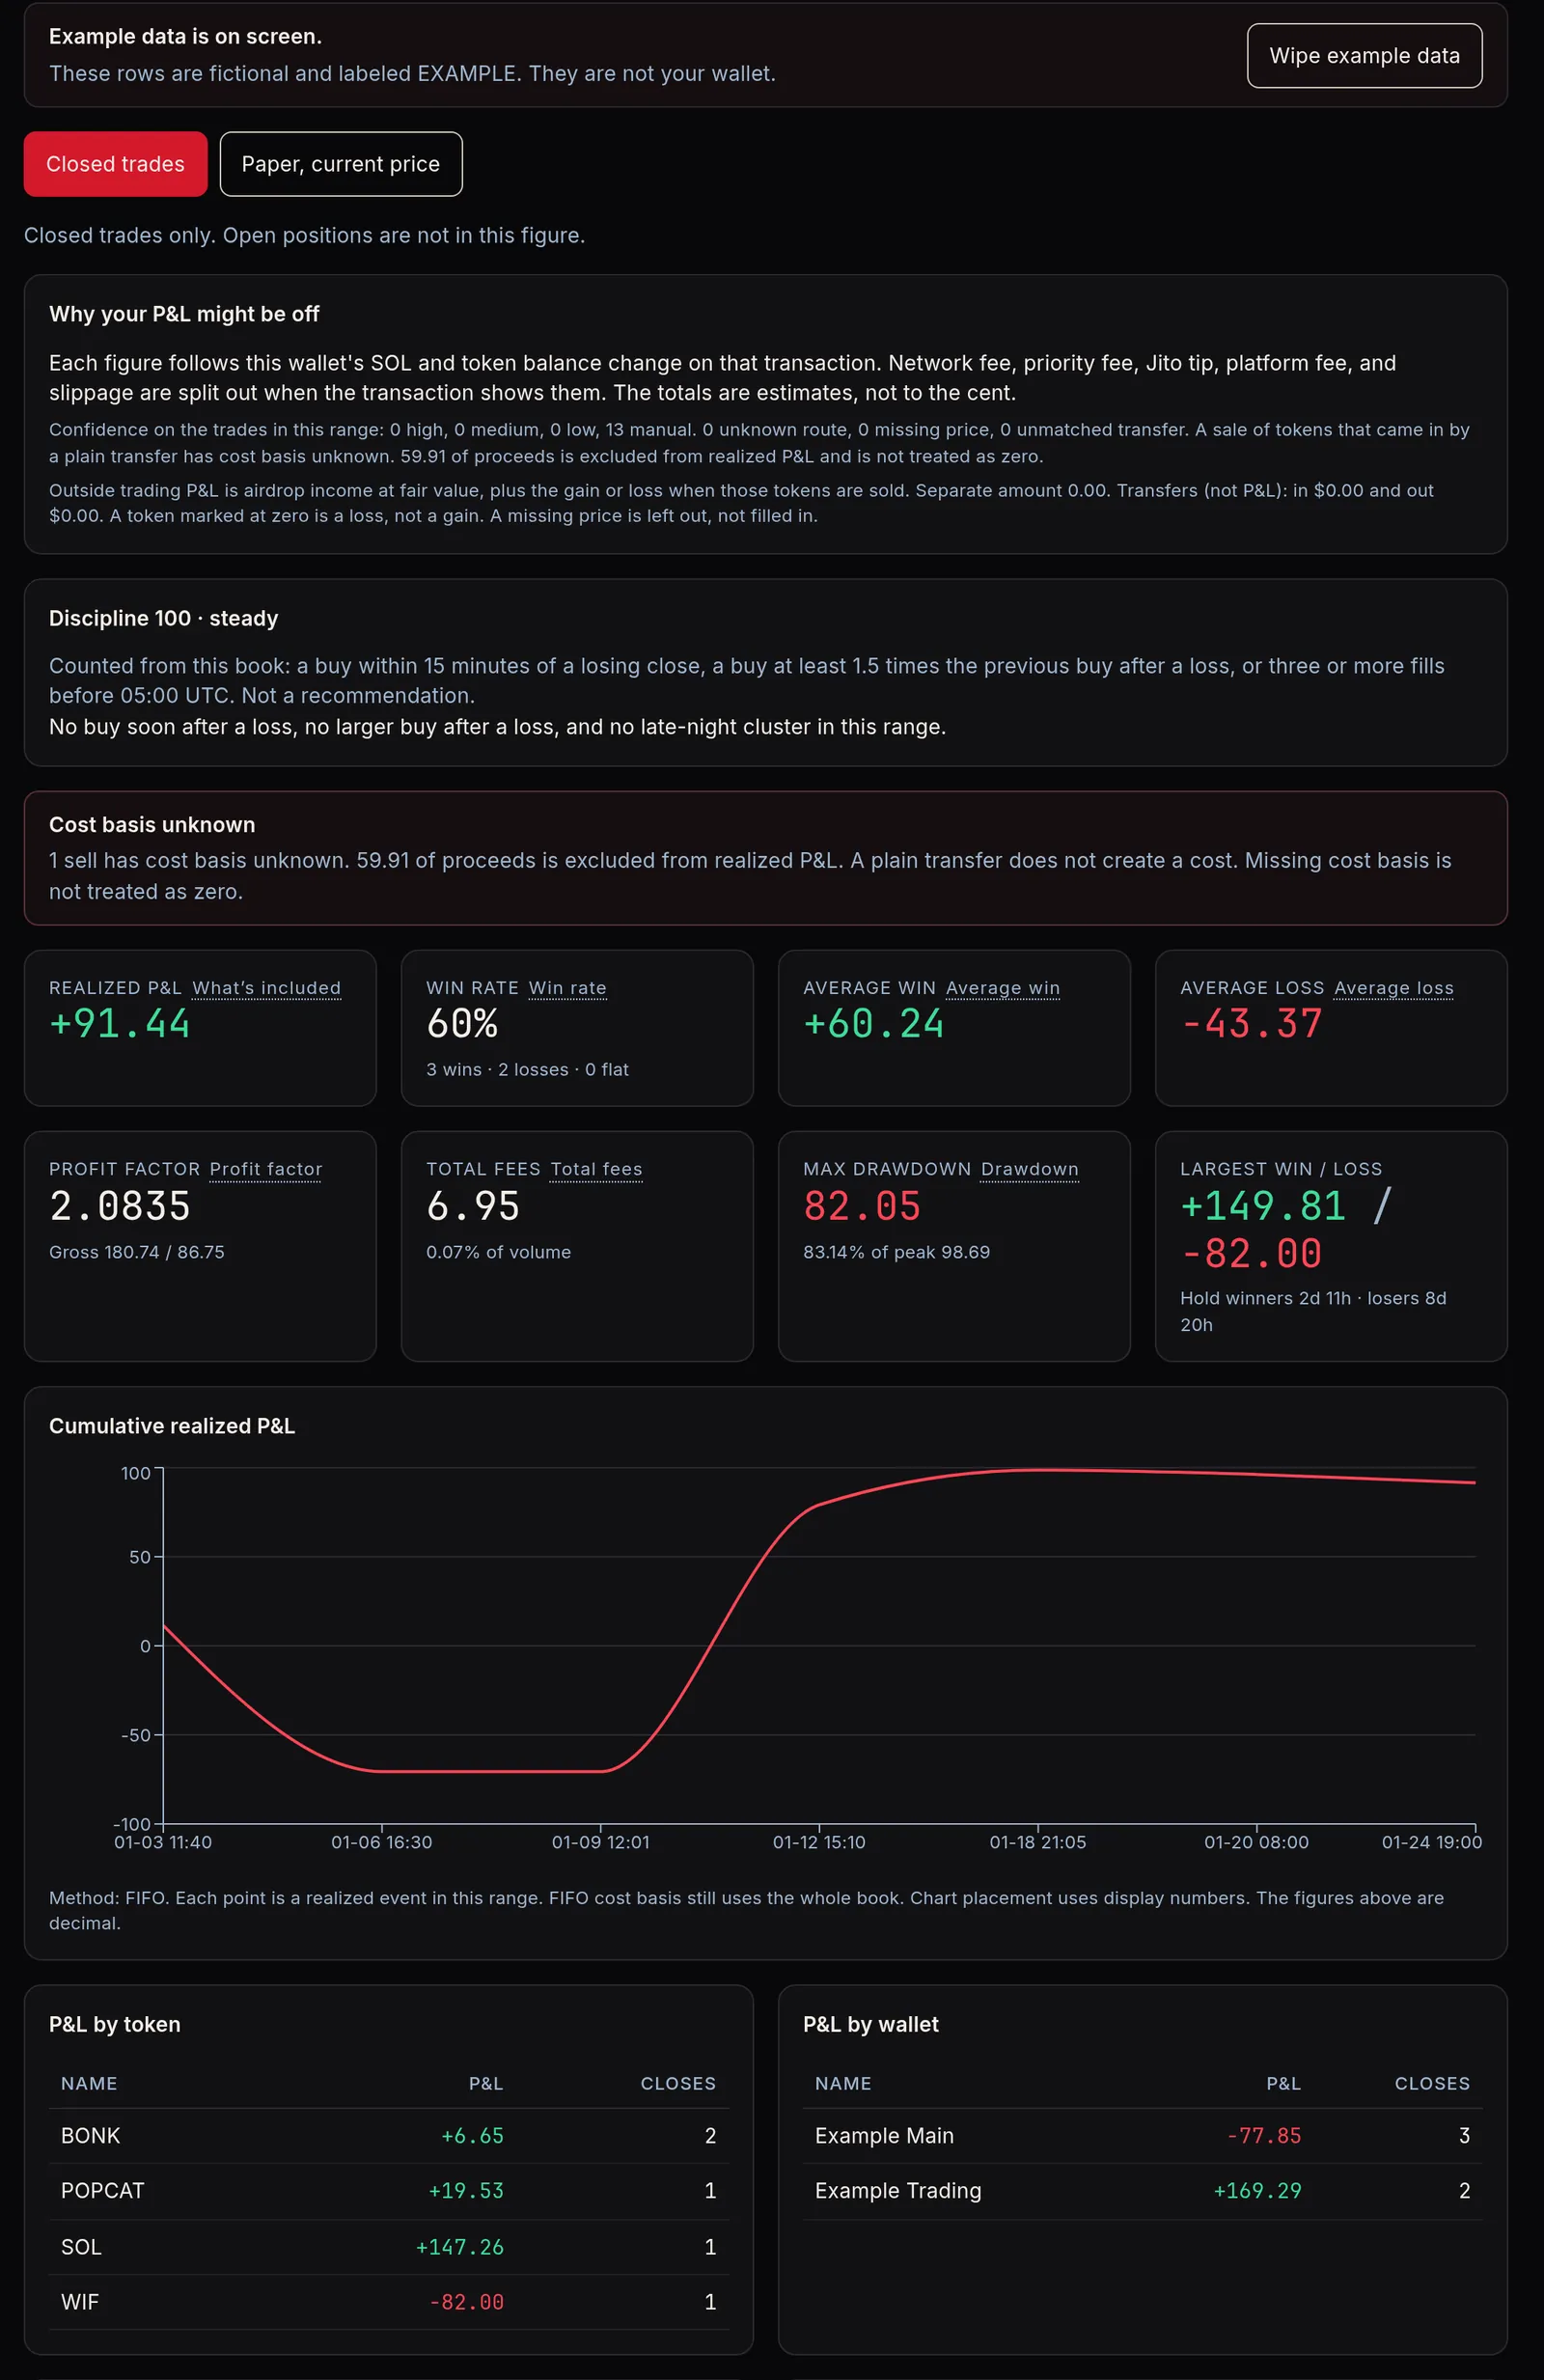Select the WIF token row

388,2302
